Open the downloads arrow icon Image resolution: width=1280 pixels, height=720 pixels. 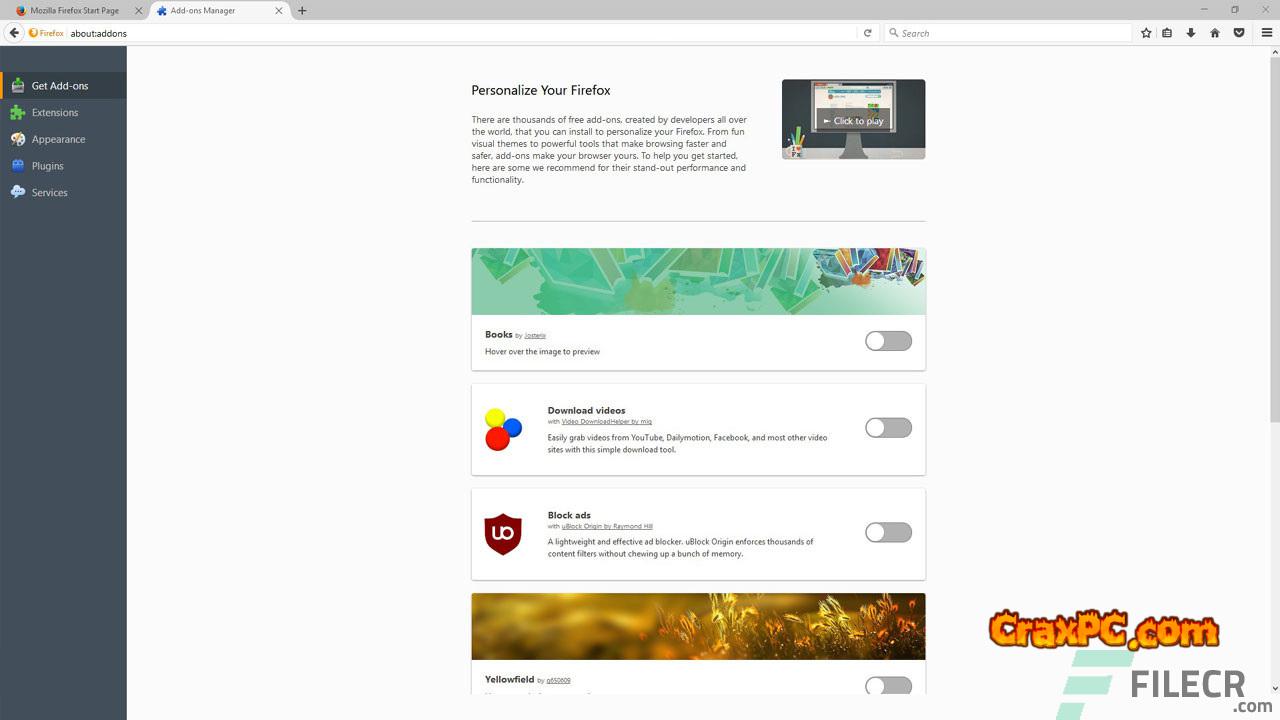(1191, 33)
